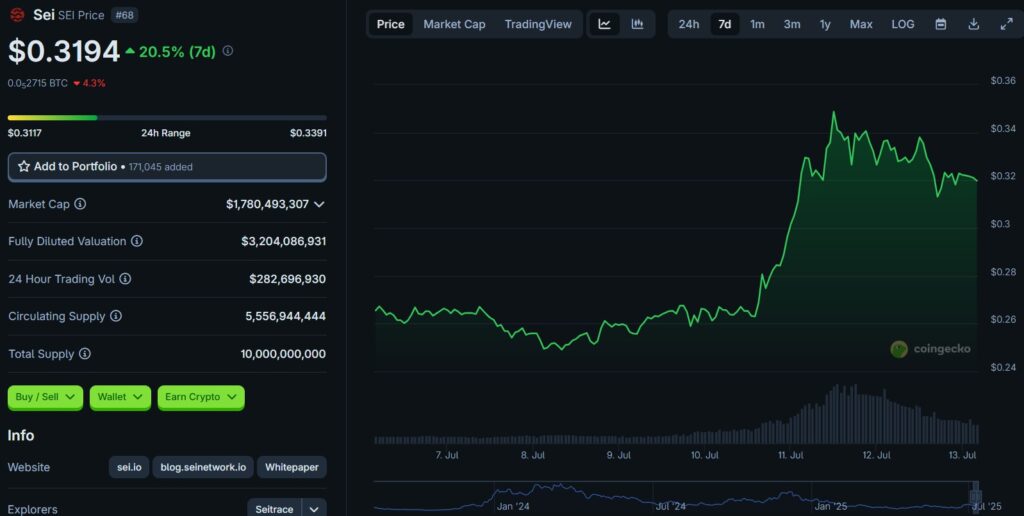Select the 24h time range

pos(688,24)
